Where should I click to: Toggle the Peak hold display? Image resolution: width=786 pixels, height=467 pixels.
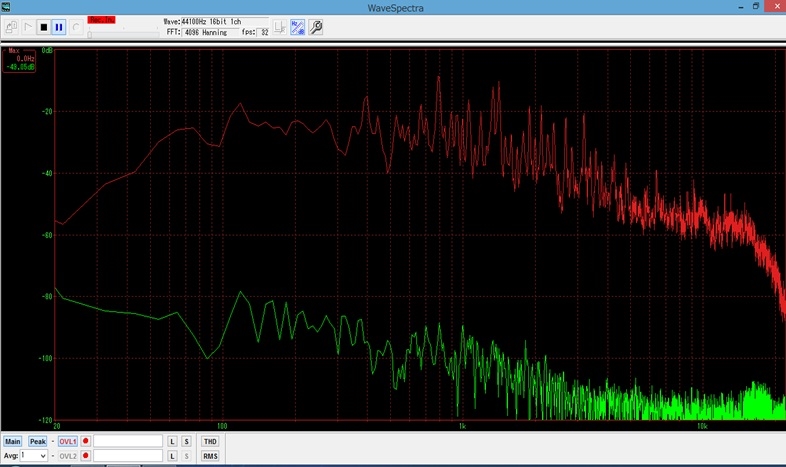[38, 441]
